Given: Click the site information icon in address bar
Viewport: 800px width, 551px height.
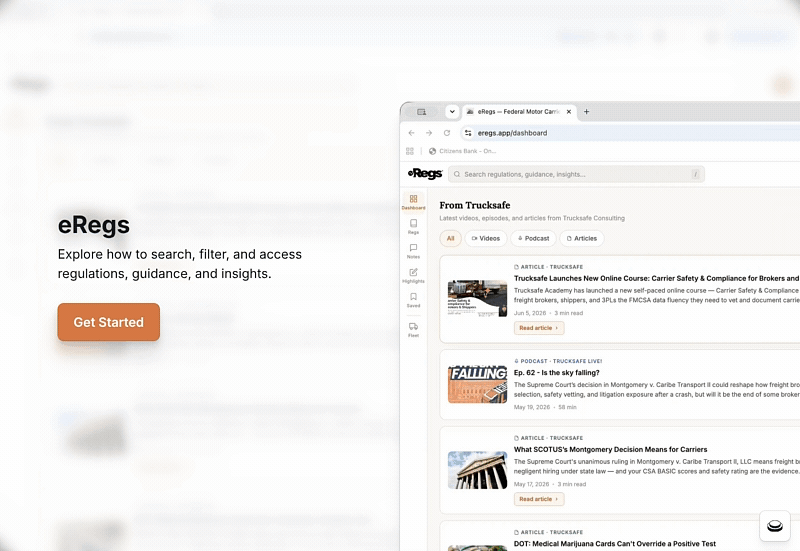Looking at the screenshot, I should [x=468, y=133].
